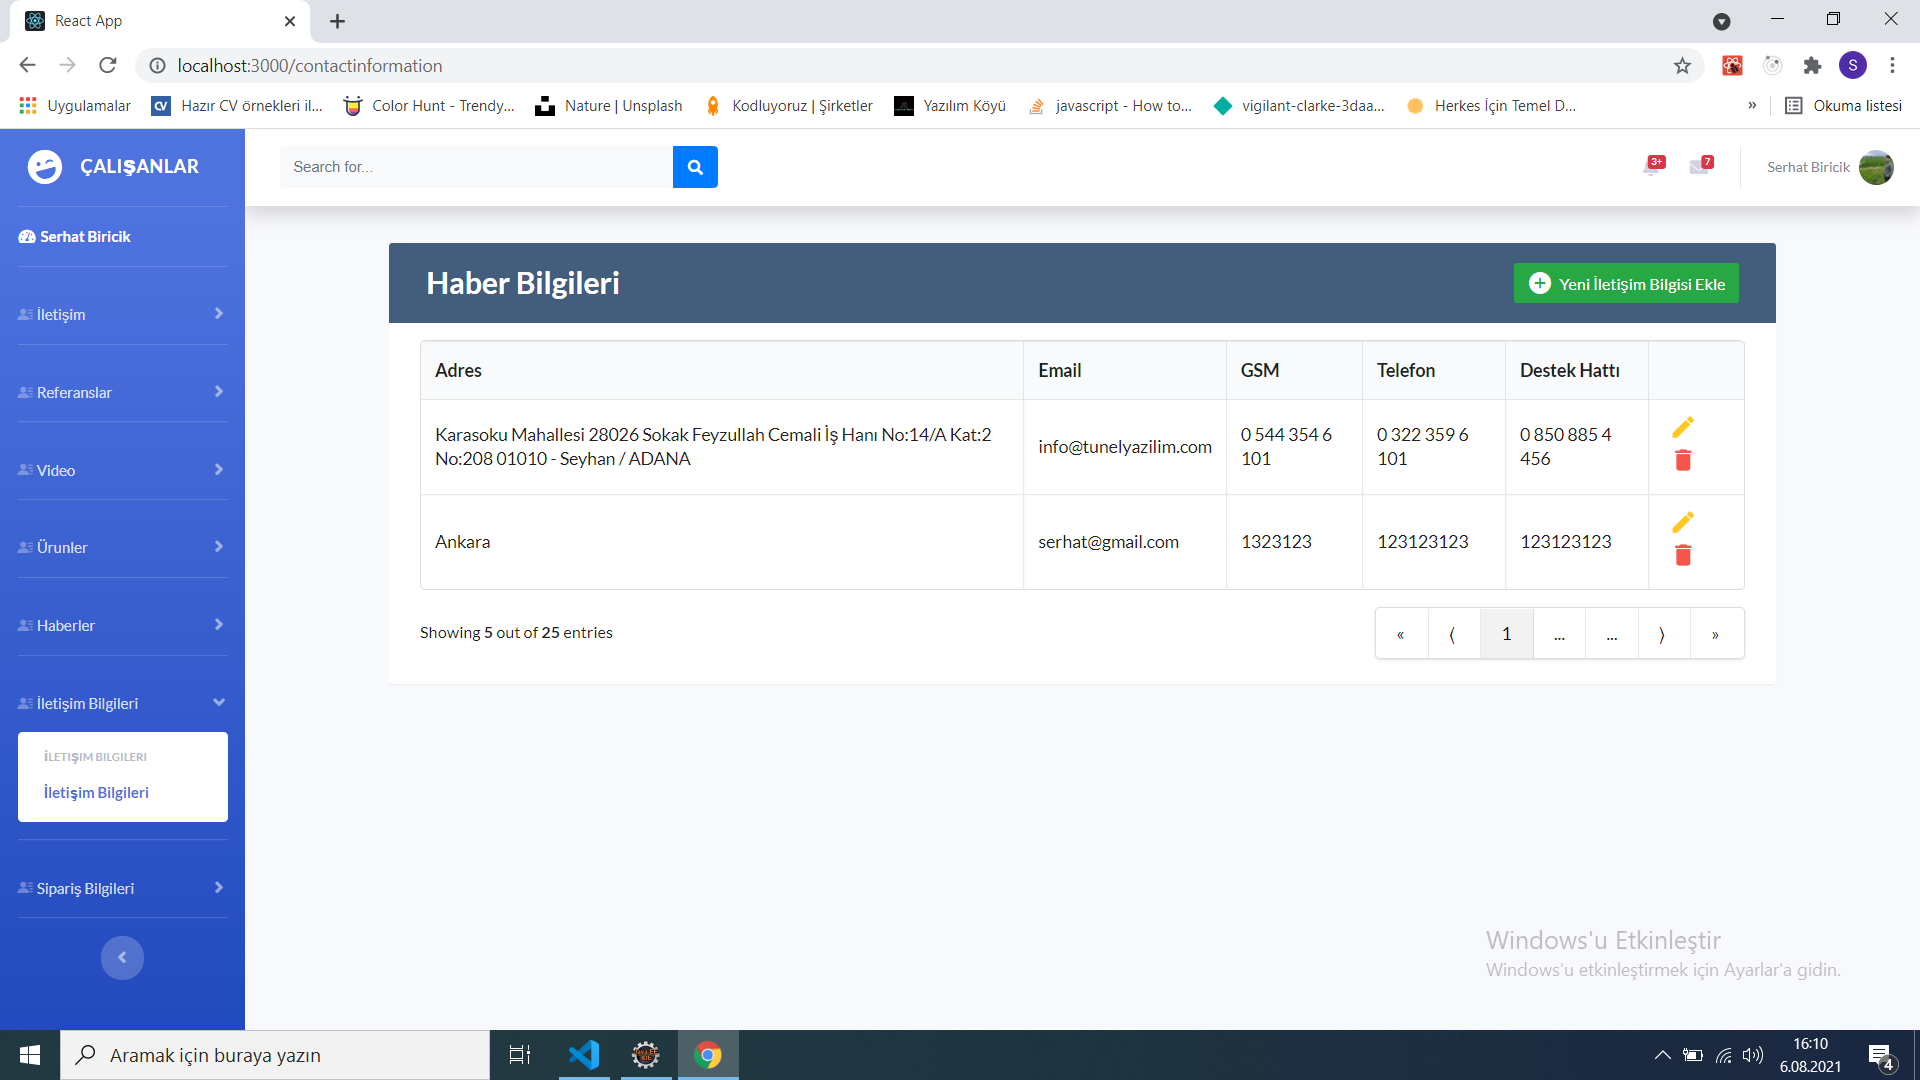
Task: Bookmark this page with star icon
Action: 1682,66
